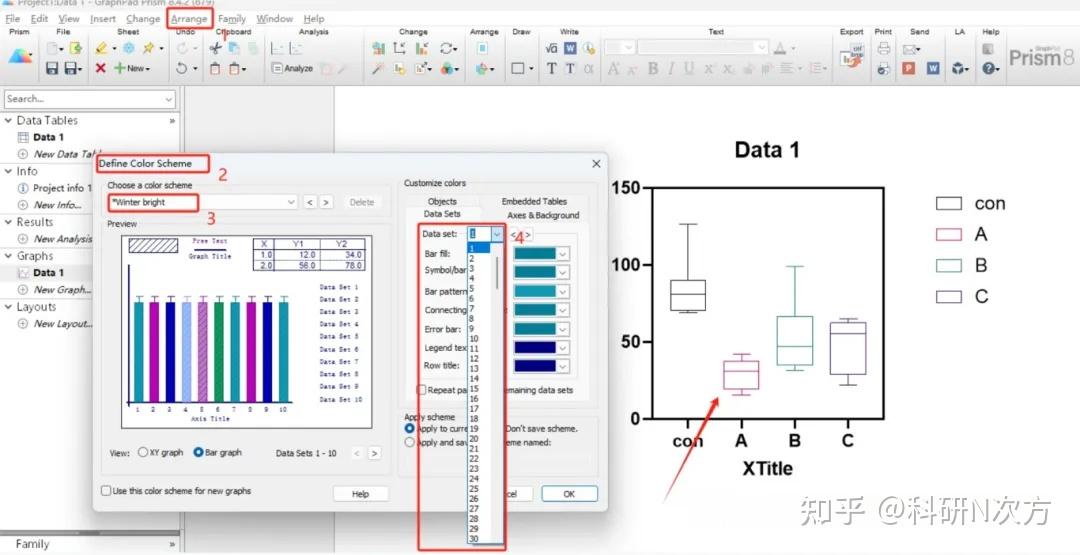Viewport: 1080px width, 555px height.
Task: Switch to the Embedded Tables tab
Action: (534, 201)
